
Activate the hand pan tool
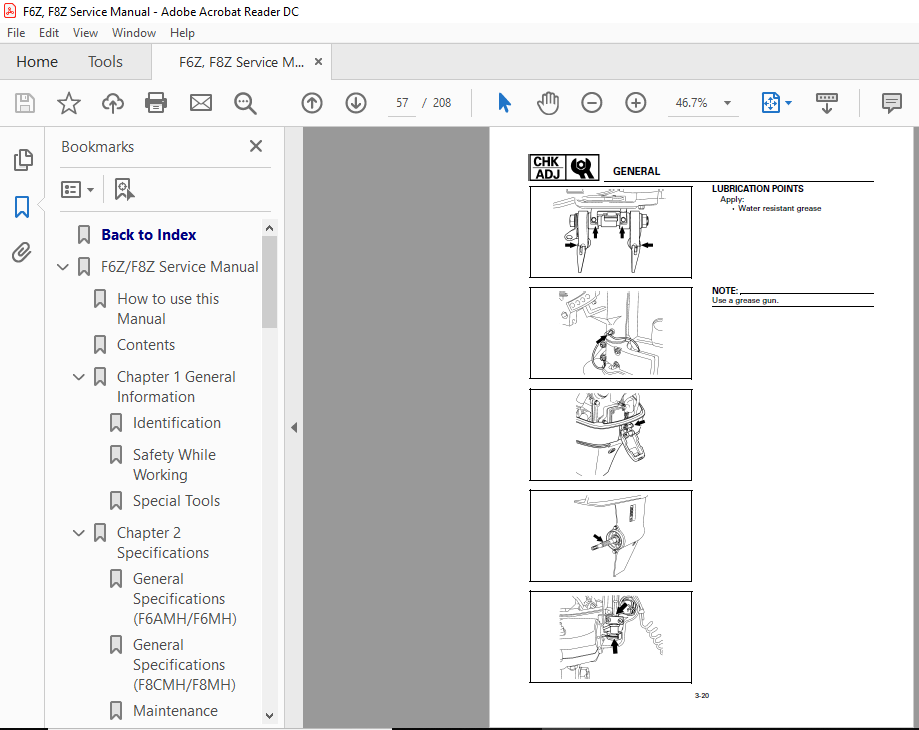tap(548, 103)
